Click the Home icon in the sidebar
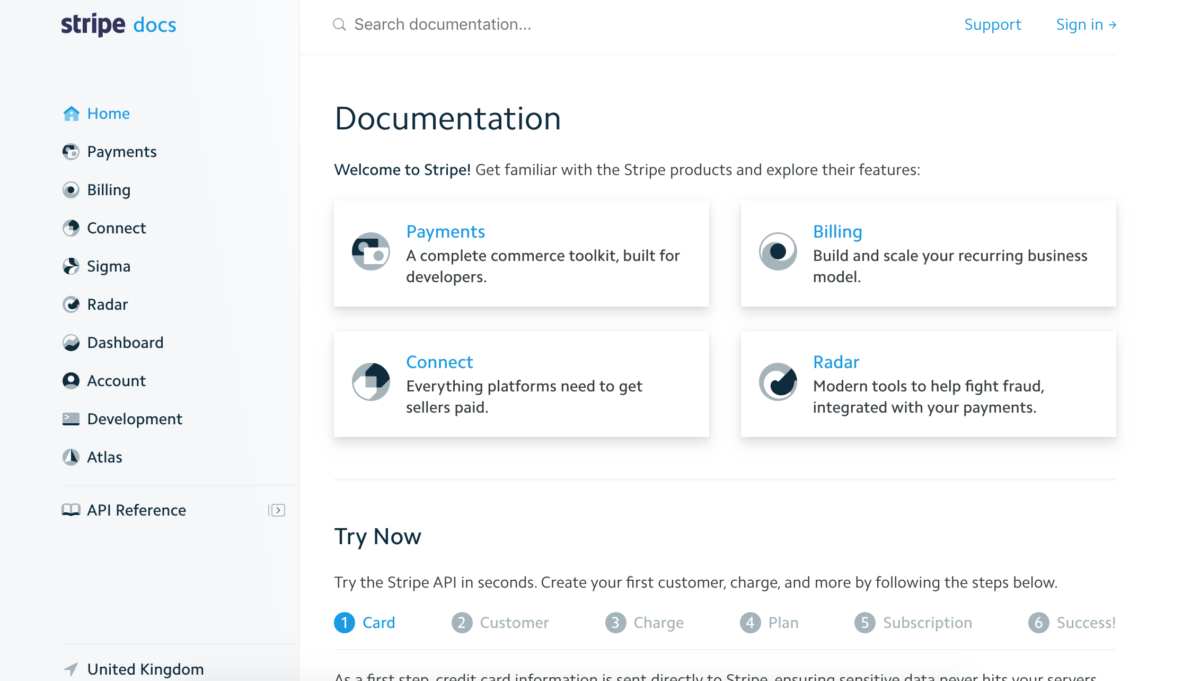The image size is (1200, 681). point(71,113)
